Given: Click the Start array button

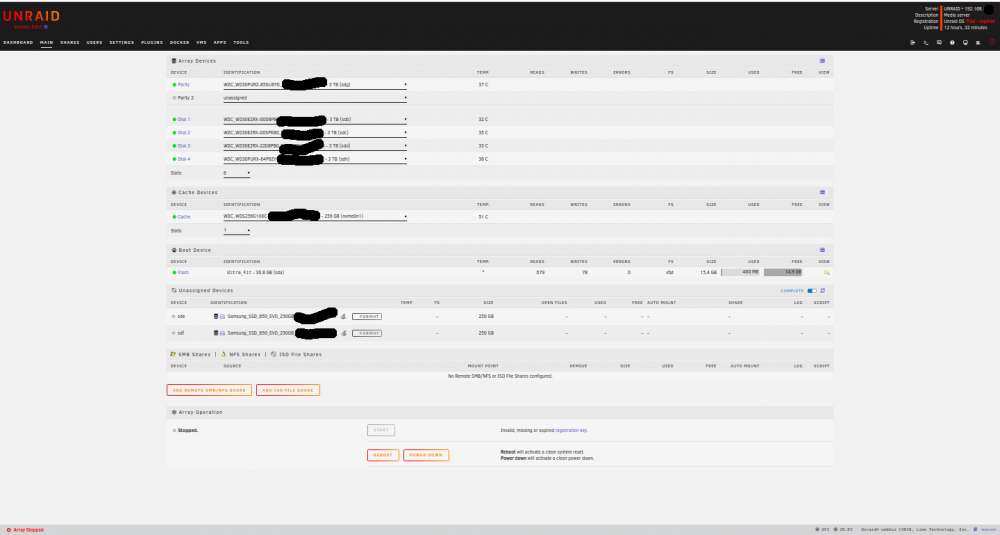Looking at the screenshot, I should pos(381,430).
